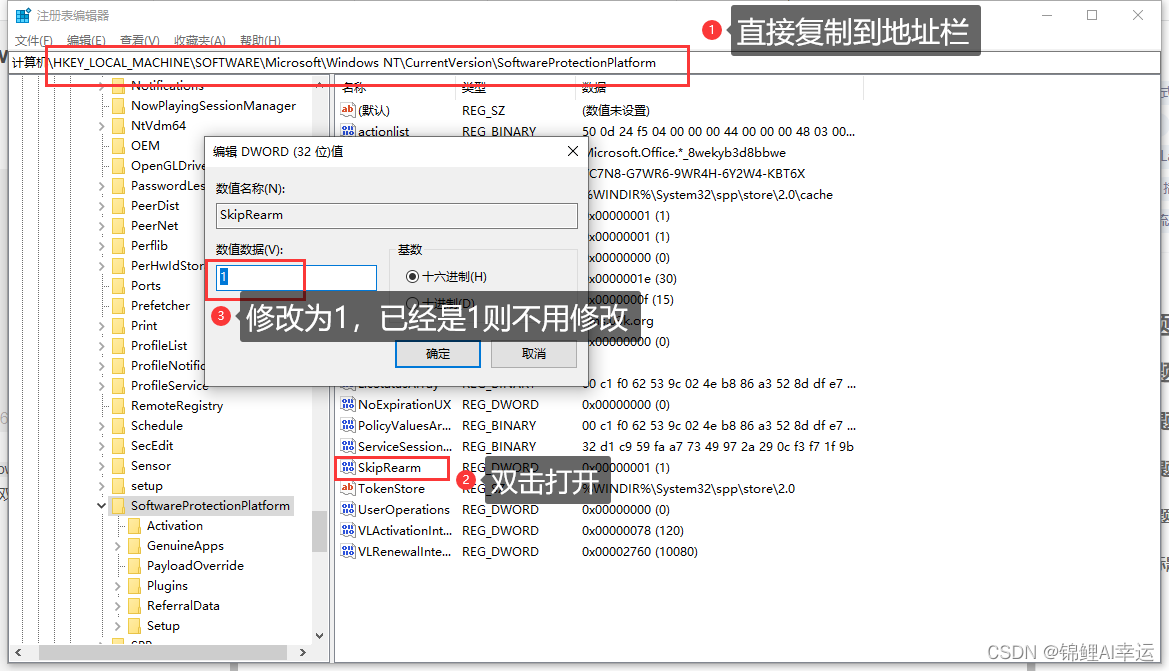Click the tree pane scroll-down arrow
The height and width of the screenshot is (671, 1169).
(319, 636)
